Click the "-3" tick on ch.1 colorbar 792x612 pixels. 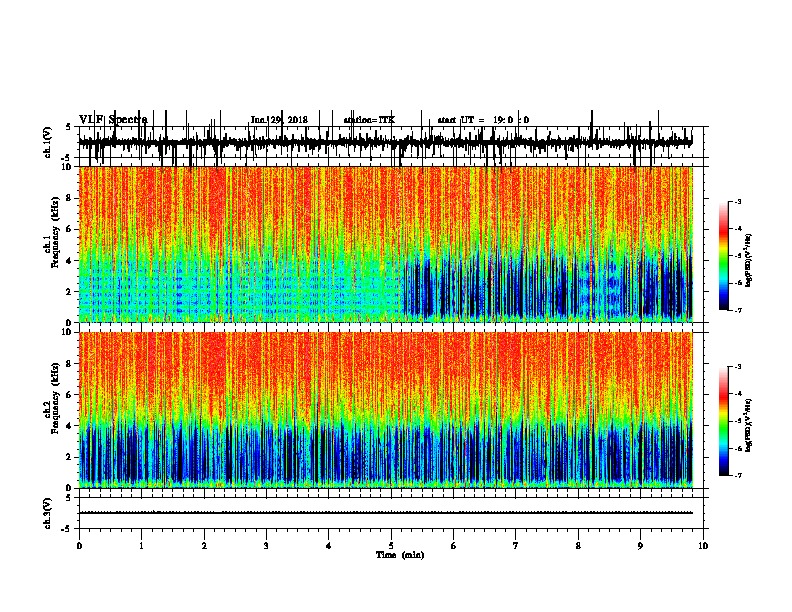coord(738,202)
